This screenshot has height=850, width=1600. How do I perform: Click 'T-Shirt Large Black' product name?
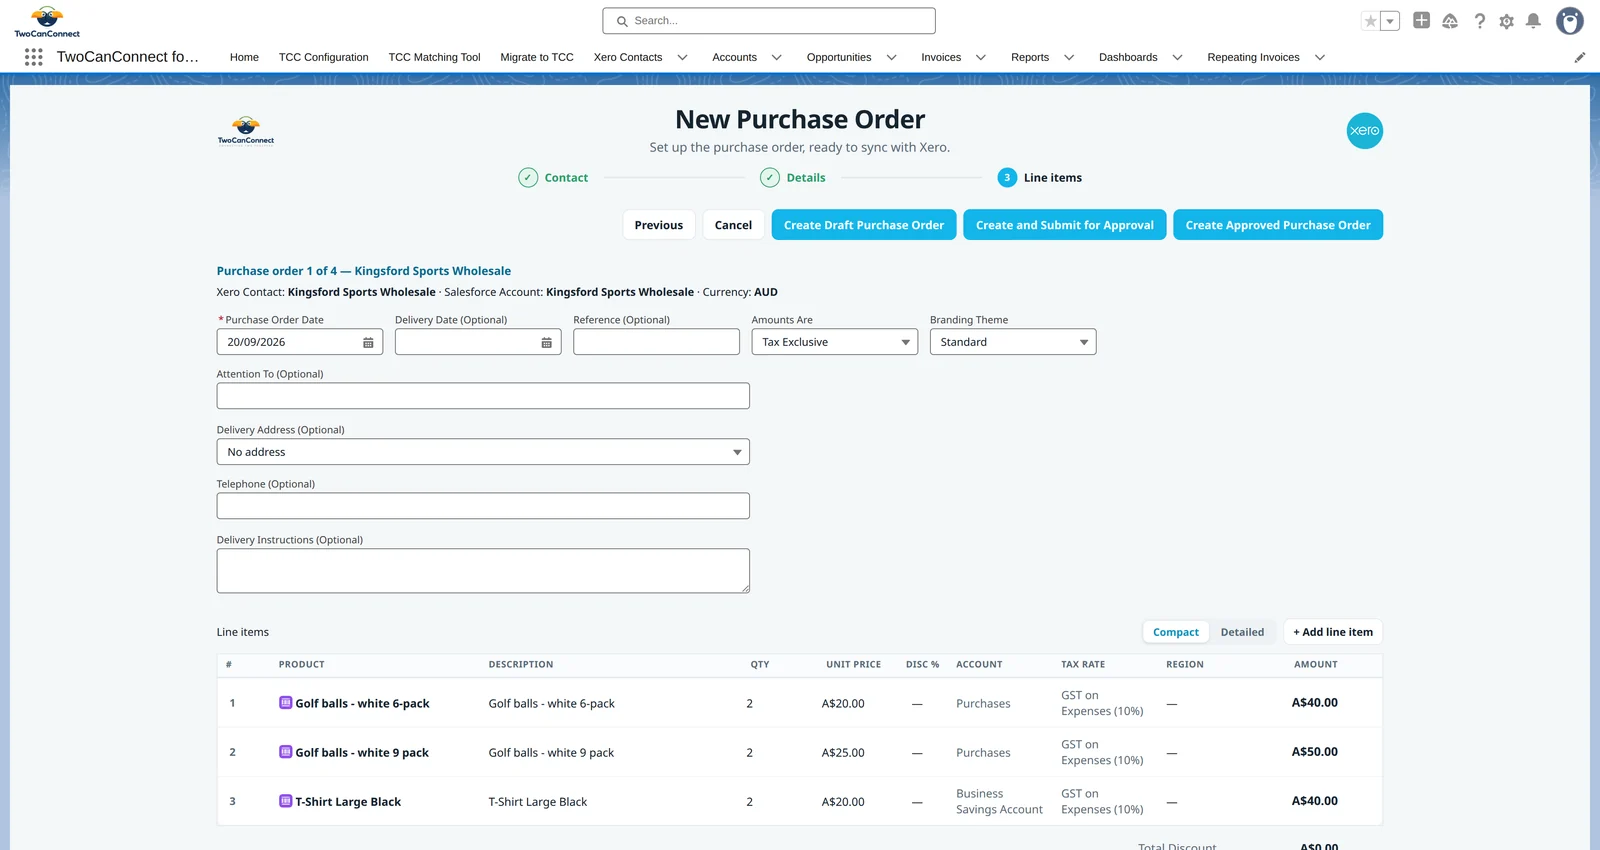click(348, 802)
